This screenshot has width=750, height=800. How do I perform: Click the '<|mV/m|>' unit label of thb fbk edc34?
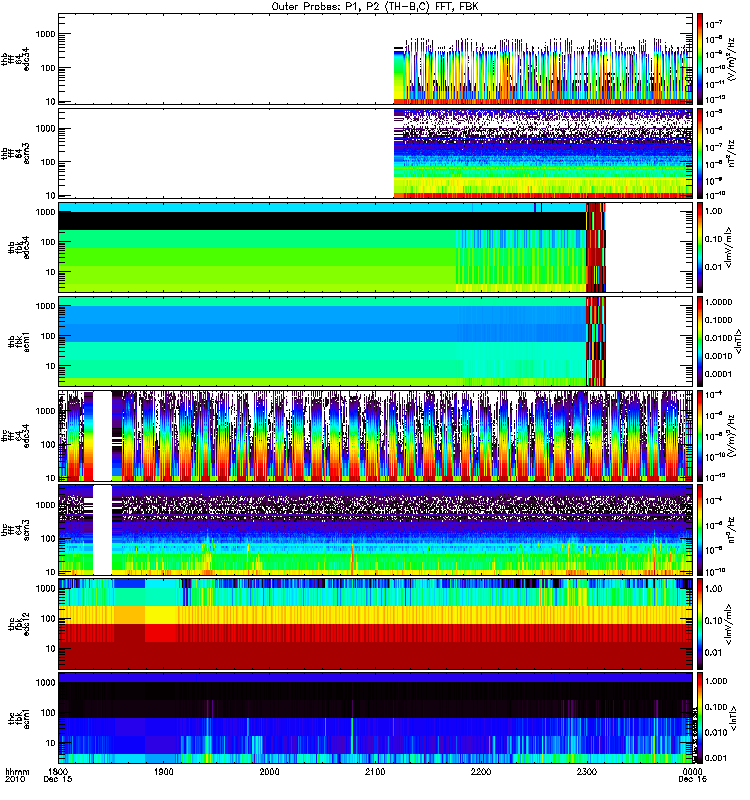click(729, 247)
